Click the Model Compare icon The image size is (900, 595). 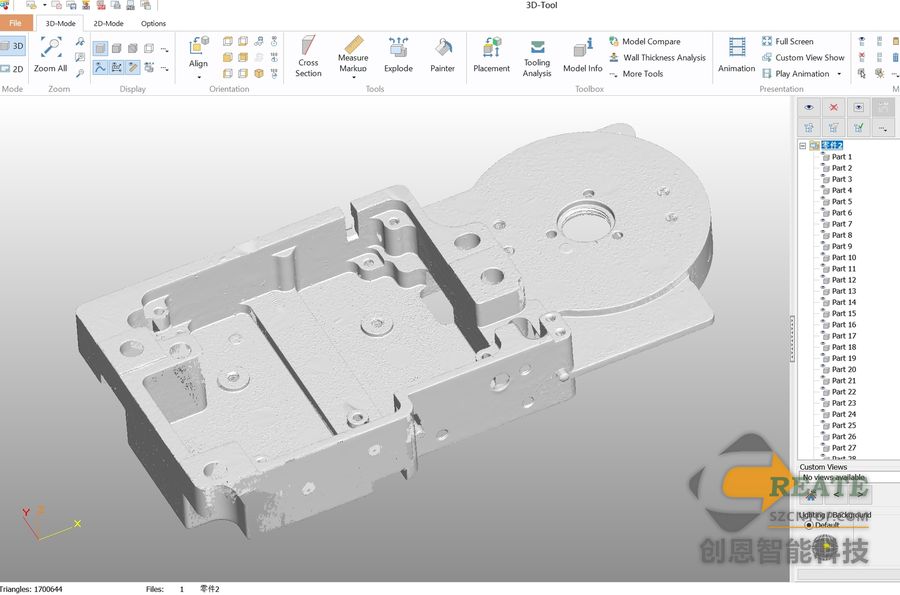point(614,41)
